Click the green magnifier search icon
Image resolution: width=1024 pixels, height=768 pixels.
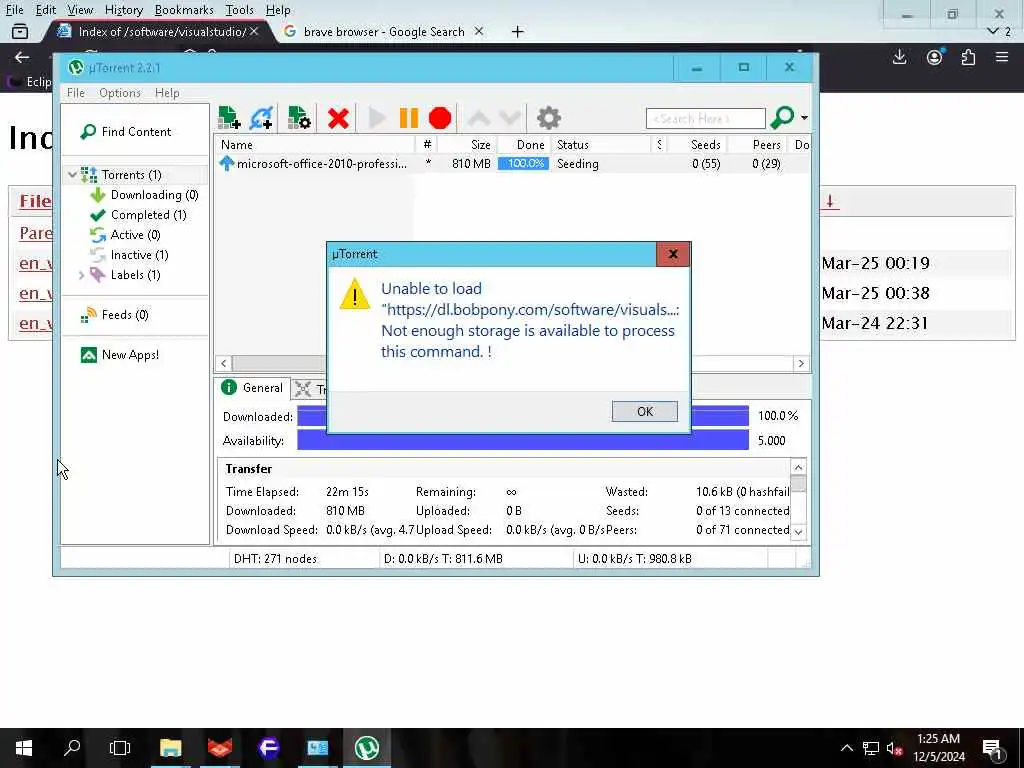pyautogui.click(x=782, y=118)
